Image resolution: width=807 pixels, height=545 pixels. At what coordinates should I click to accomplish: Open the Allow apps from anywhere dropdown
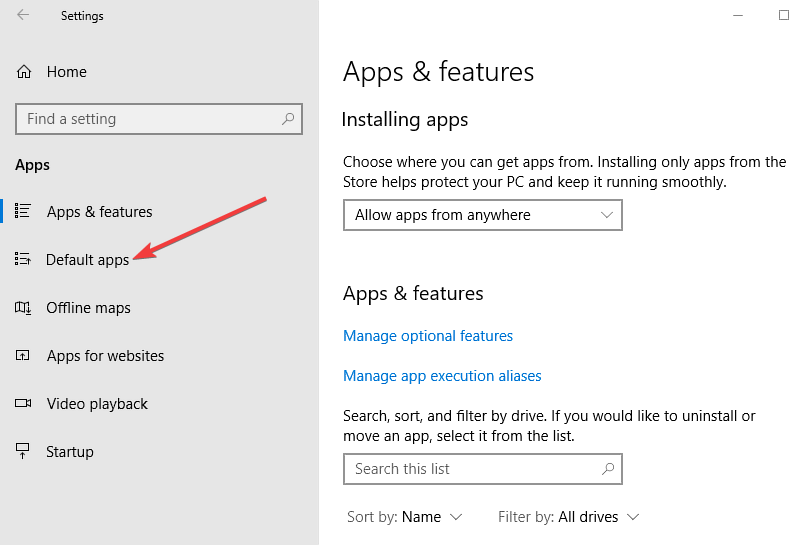coord(483,215)
